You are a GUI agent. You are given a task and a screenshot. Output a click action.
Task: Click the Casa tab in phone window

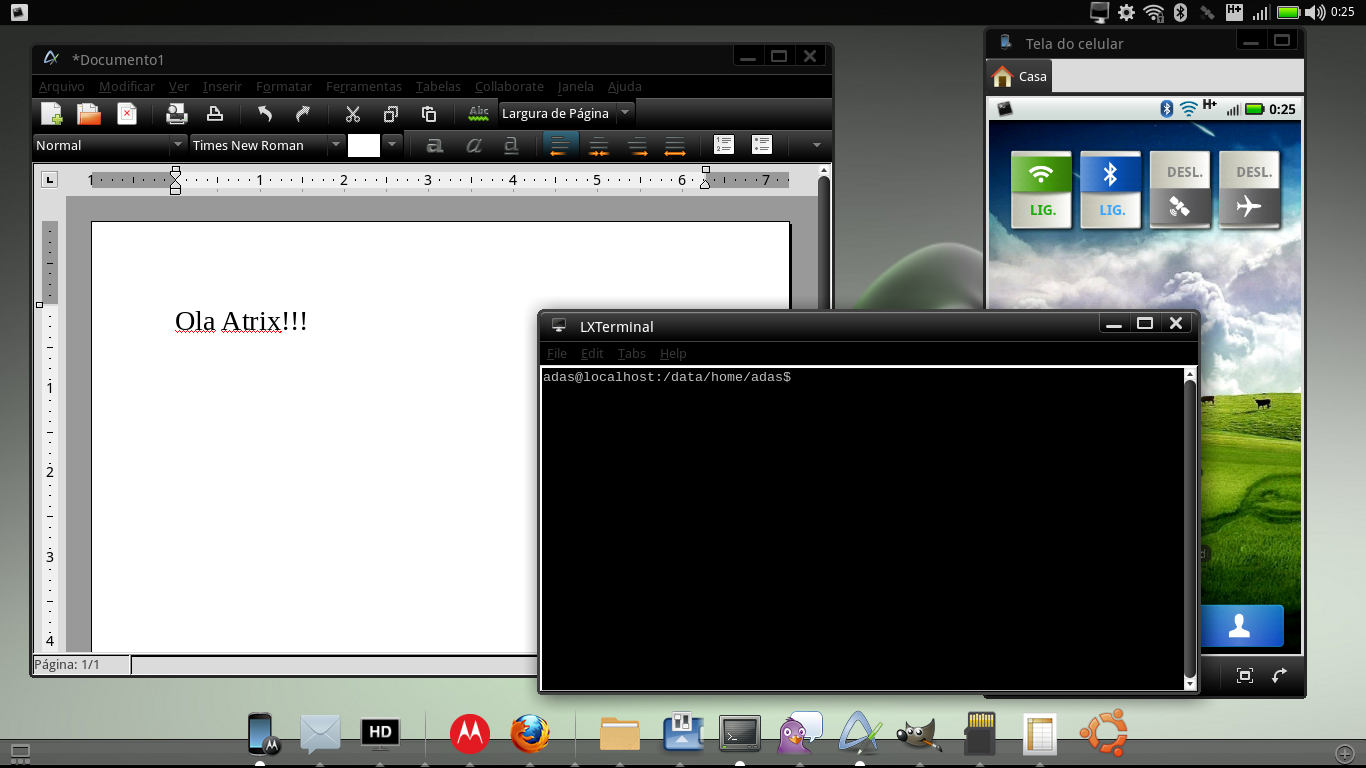click(1020, 77)
